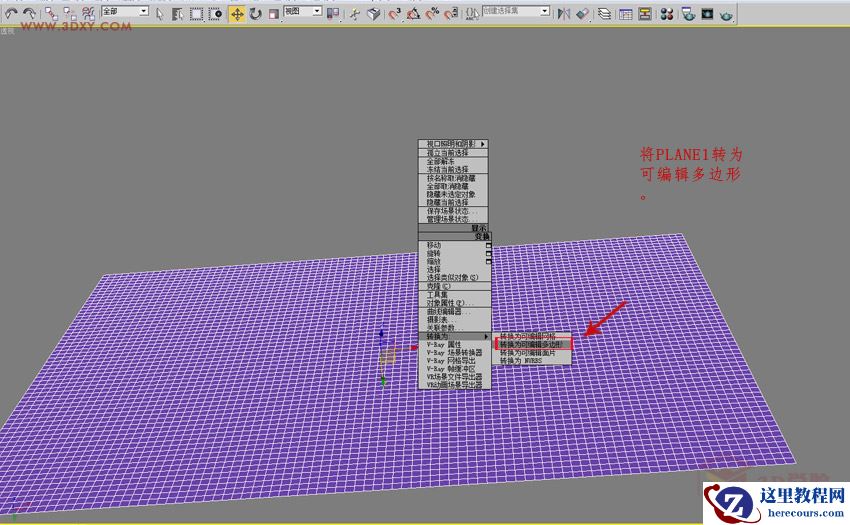Screen dimensions: 850x525
Task: Select the Unlink selection tool
Action: tap(69, 14)
